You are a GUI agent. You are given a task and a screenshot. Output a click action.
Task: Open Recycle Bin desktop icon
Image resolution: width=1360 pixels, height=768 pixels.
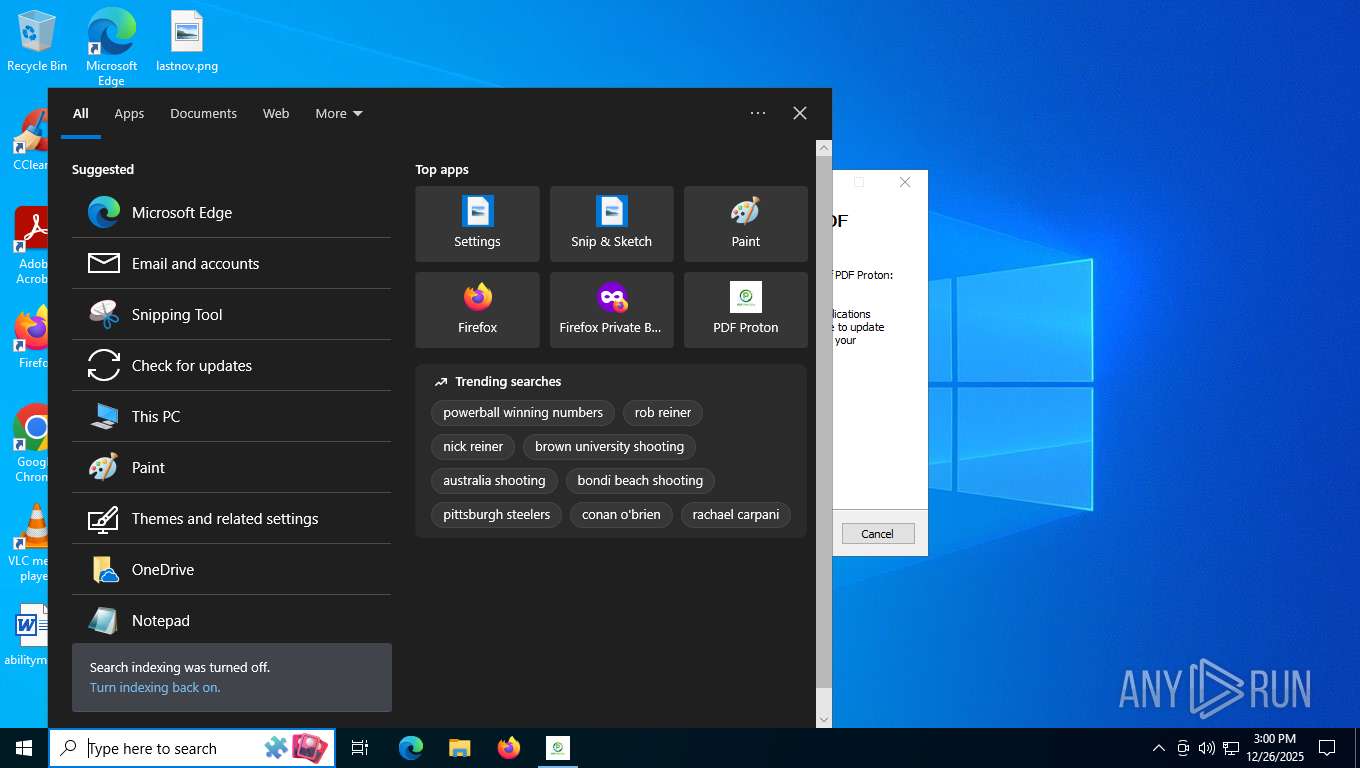[37, 42]
